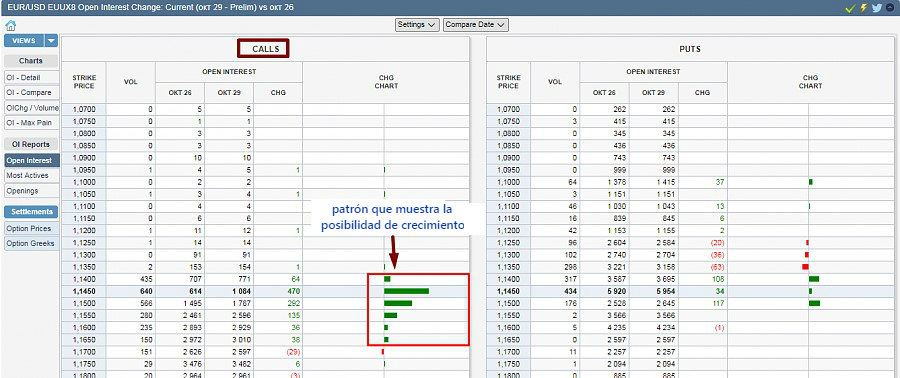Select the 1,1350 strike in Puts table
The height and width of the screenshot is (378, 900).
509,267
